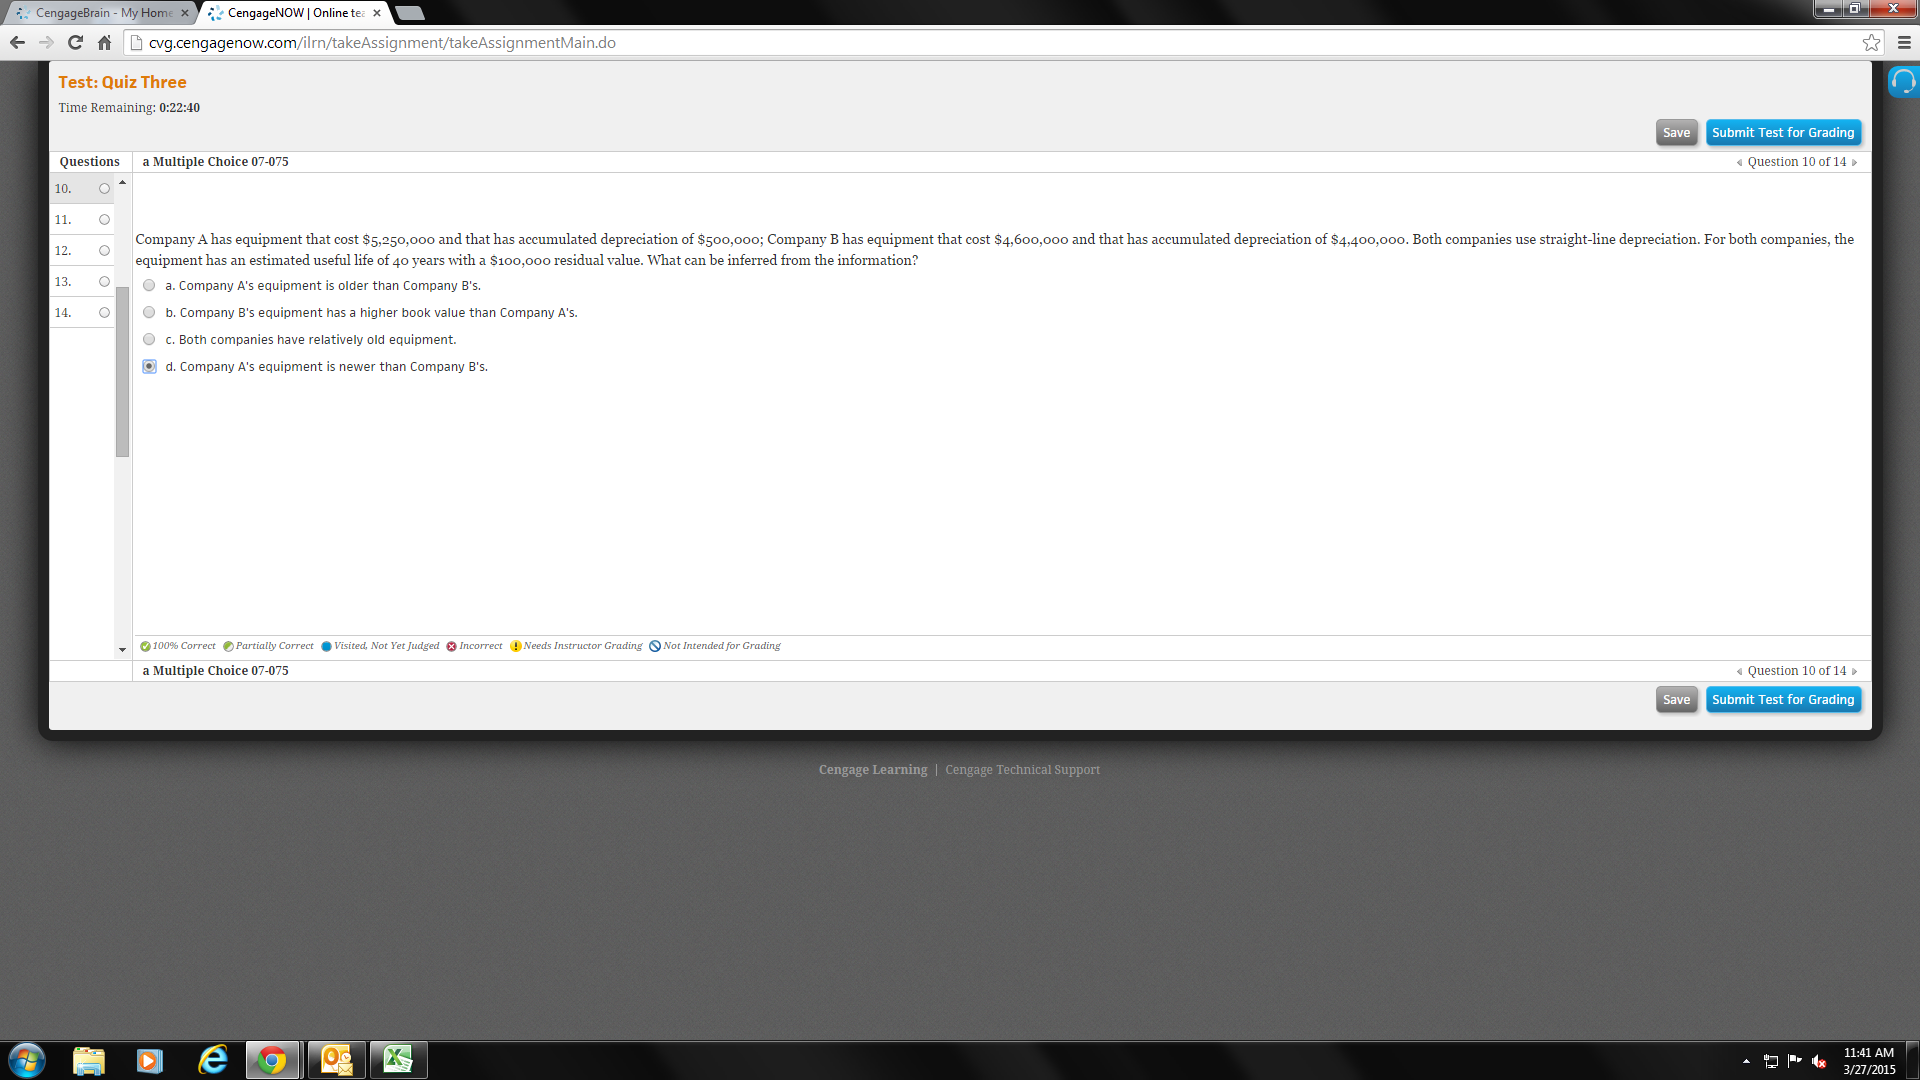This screenshot has height=1080, width=1920.
Task: Select radio button for answer A
Action: pos(149,285)
